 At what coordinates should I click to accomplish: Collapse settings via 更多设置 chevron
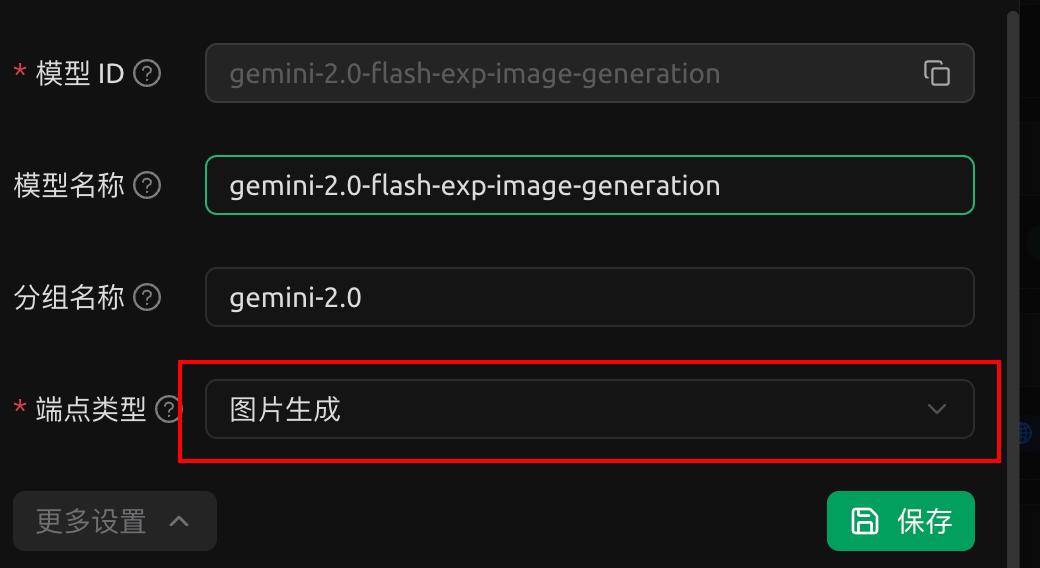(x=179, y=521)
